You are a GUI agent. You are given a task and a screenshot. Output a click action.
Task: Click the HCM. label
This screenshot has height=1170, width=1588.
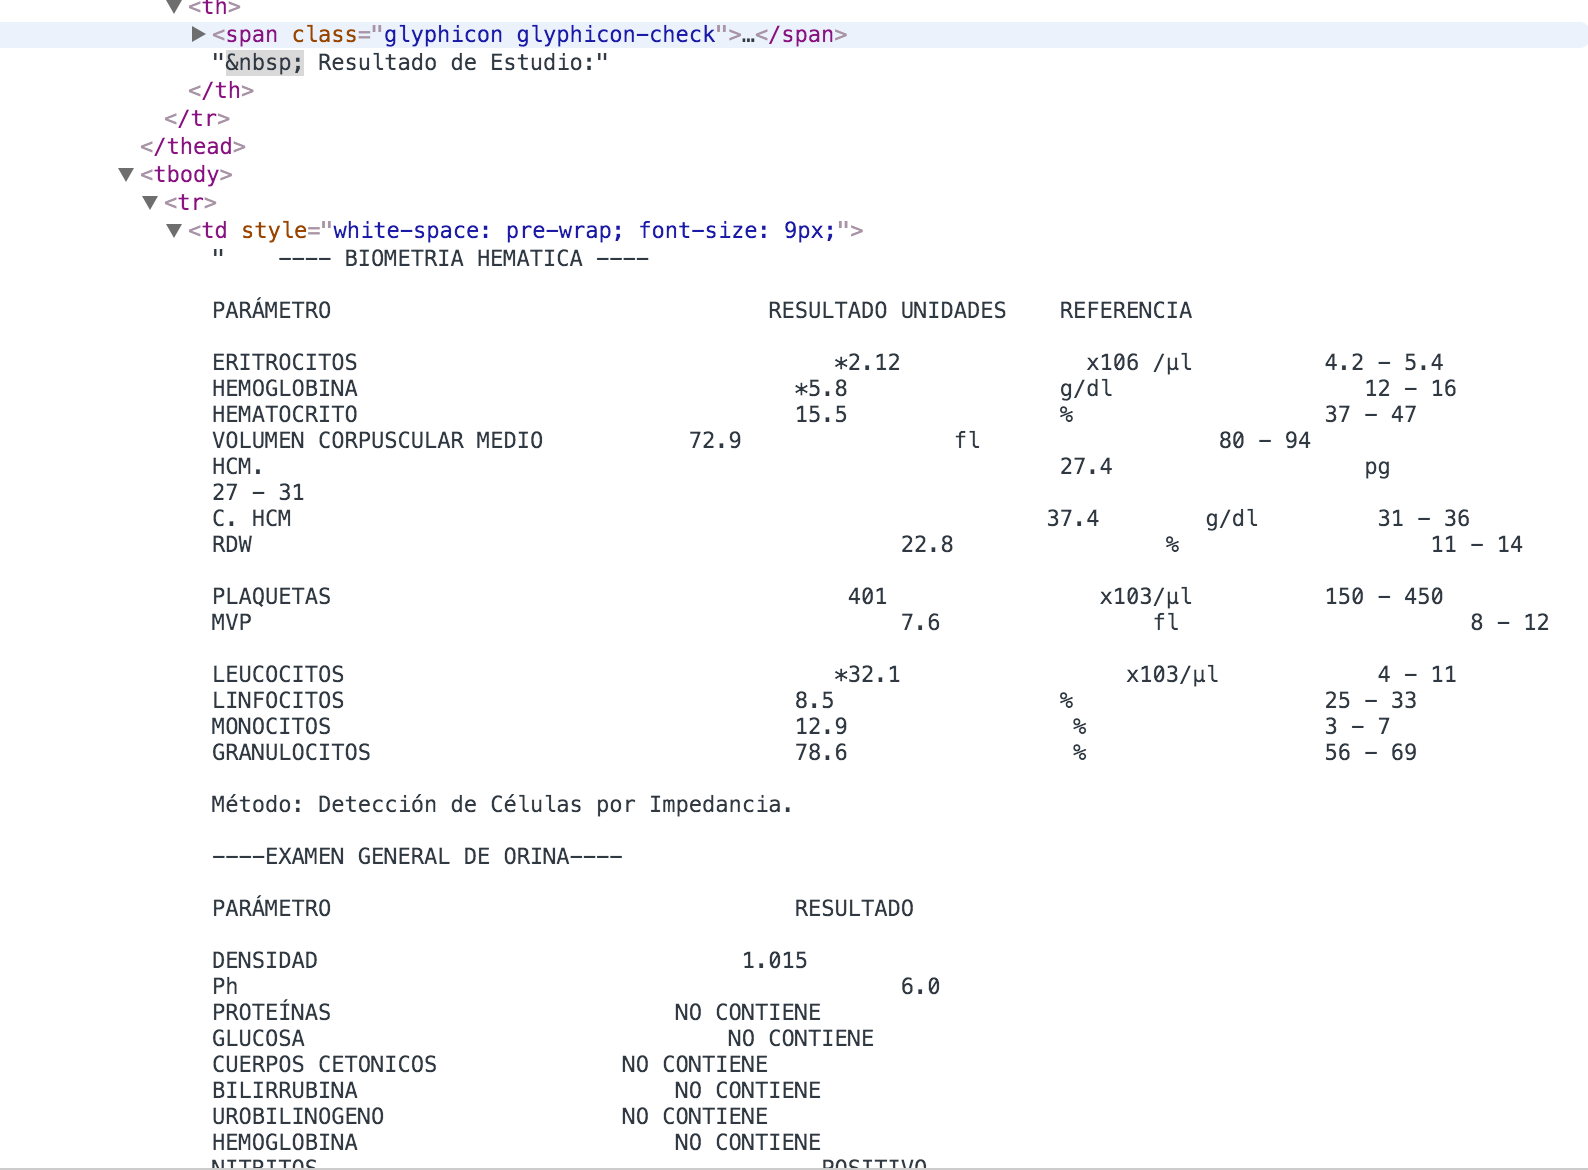(x=237, y=466)
